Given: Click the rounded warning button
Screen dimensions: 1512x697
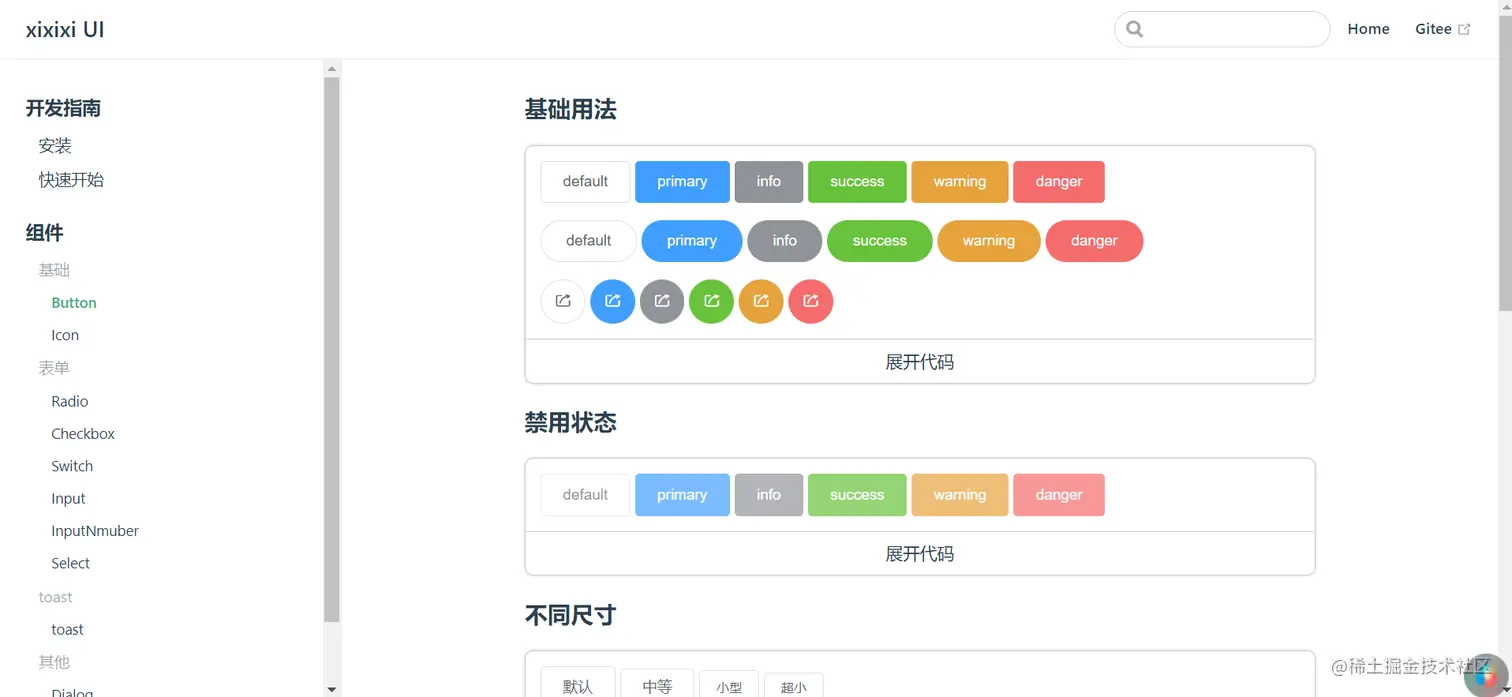Looking at the screenshot, I should pyautogui.click(x=989, y=241).
